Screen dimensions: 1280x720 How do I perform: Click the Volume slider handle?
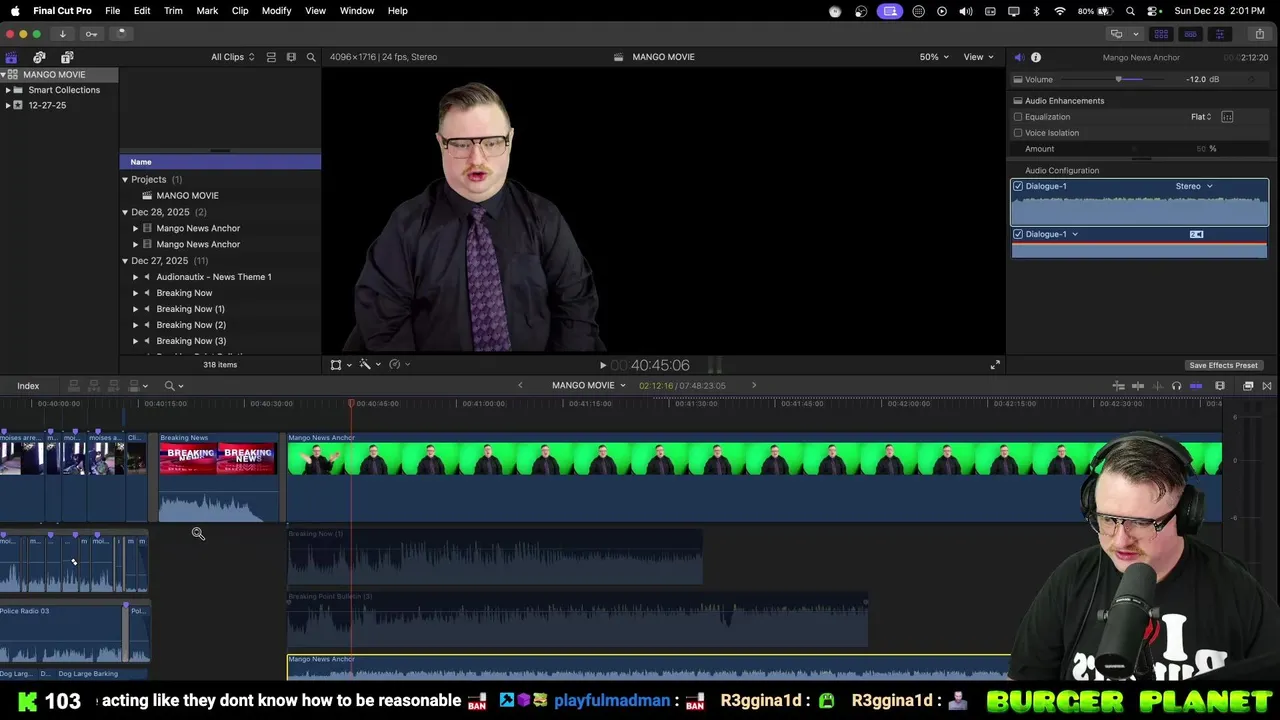[1119, 80]
